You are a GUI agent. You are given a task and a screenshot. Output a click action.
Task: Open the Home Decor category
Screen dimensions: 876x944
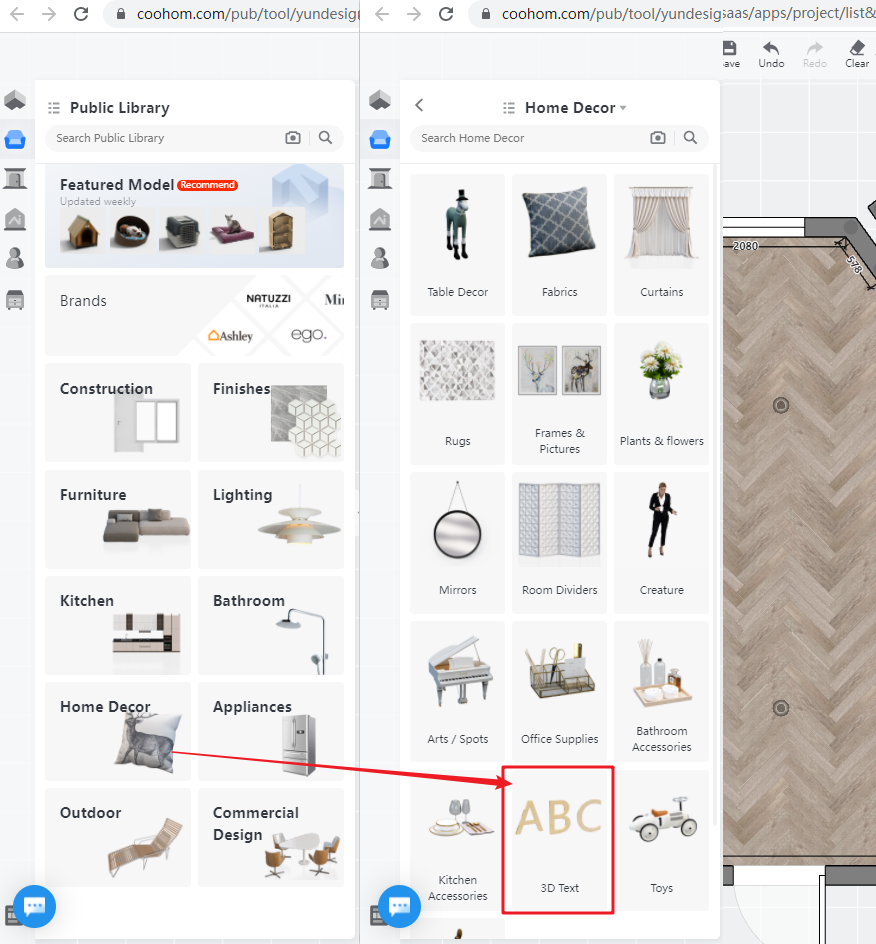point(118,731)
